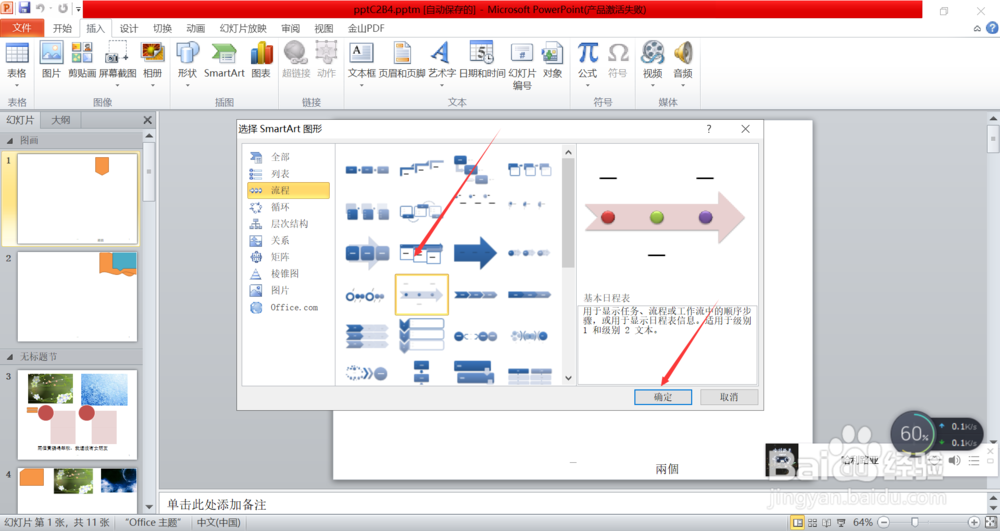Screen dimensions: 1000x531
Task: Save the presentation with the floppy icon
Action: point(24,8)
